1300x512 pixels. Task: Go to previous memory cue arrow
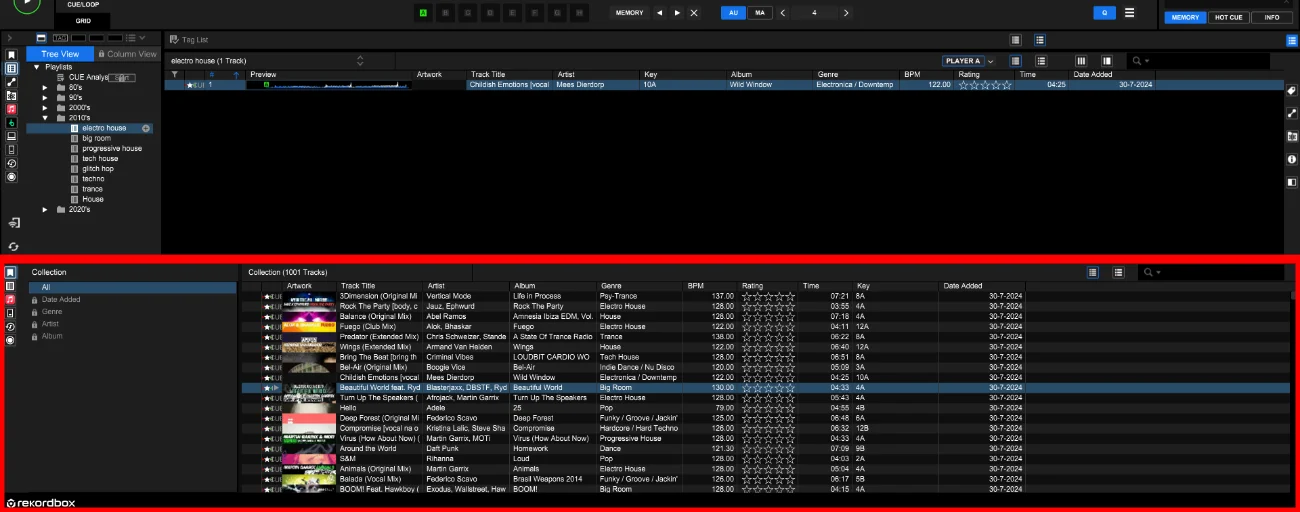tap(659, 13)
